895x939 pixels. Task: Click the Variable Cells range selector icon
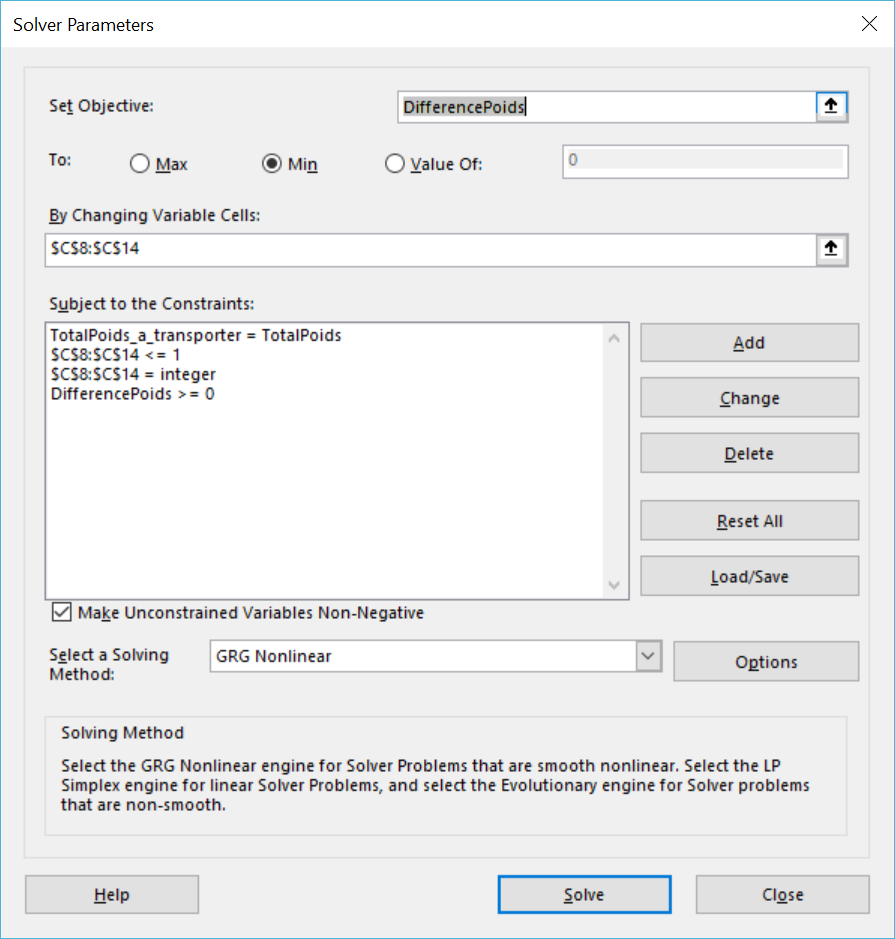pyautogui.click(x=831, y=250)
